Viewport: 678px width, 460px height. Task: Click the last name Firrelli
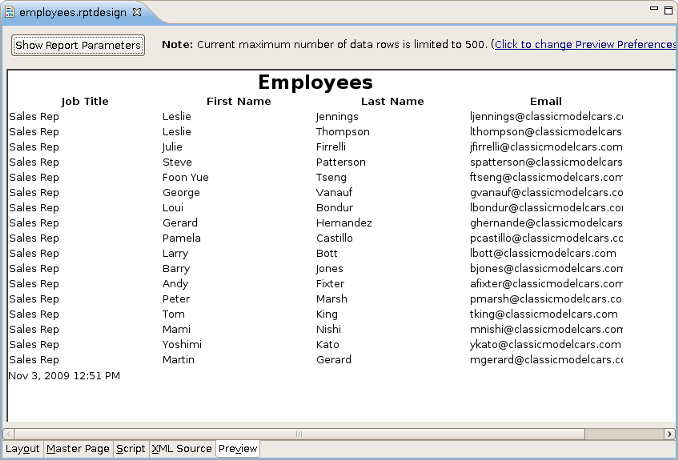[331, 147]
